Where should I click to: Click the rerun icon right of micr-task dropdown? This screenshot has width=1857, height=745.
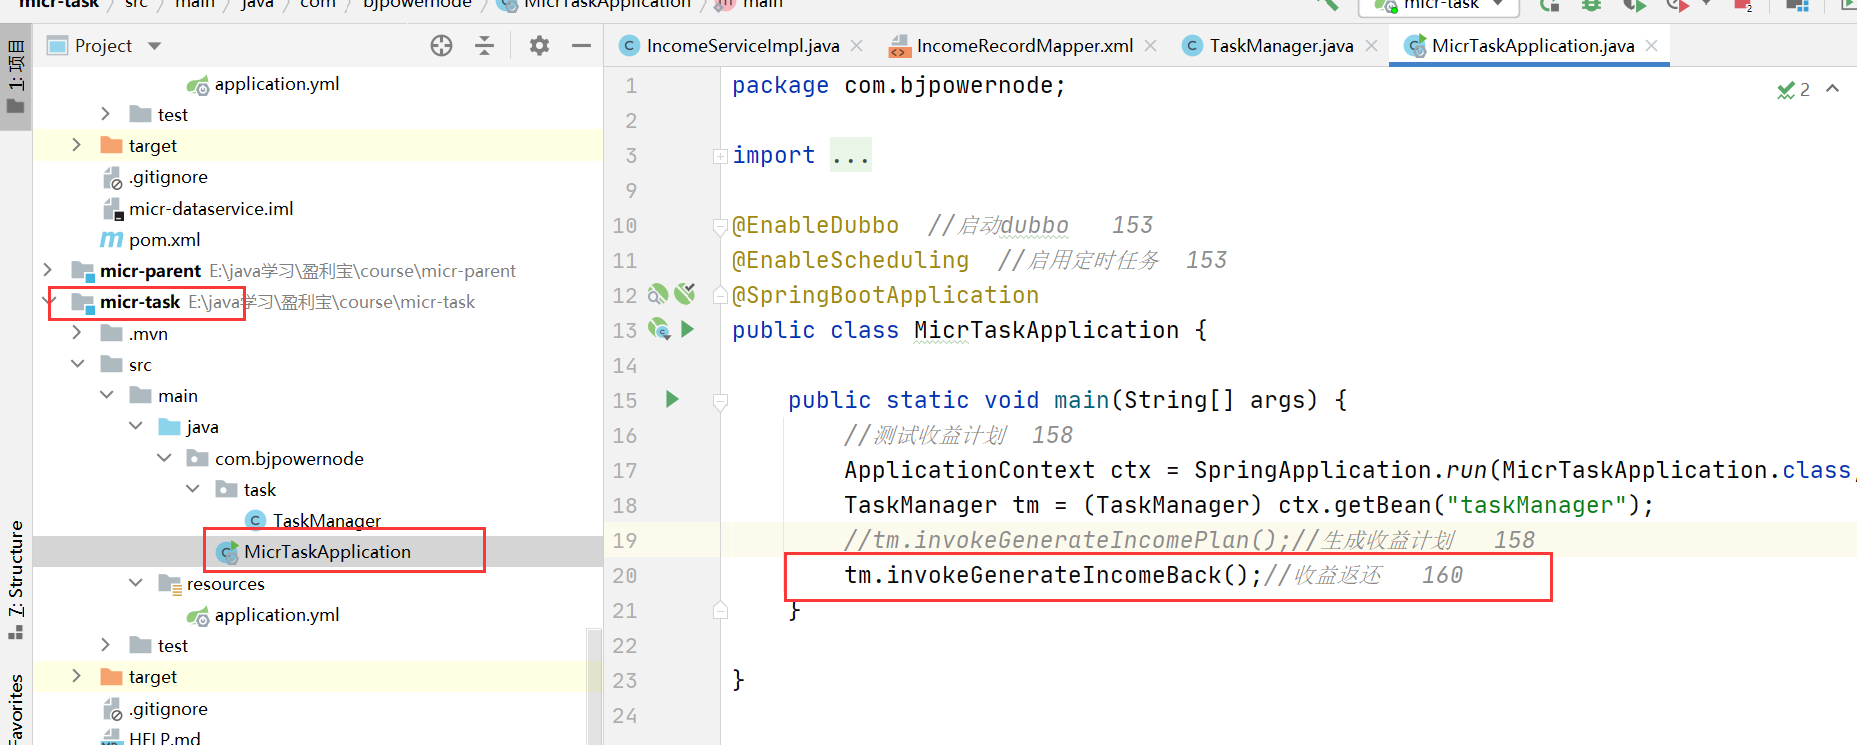tap(1549, 5)
